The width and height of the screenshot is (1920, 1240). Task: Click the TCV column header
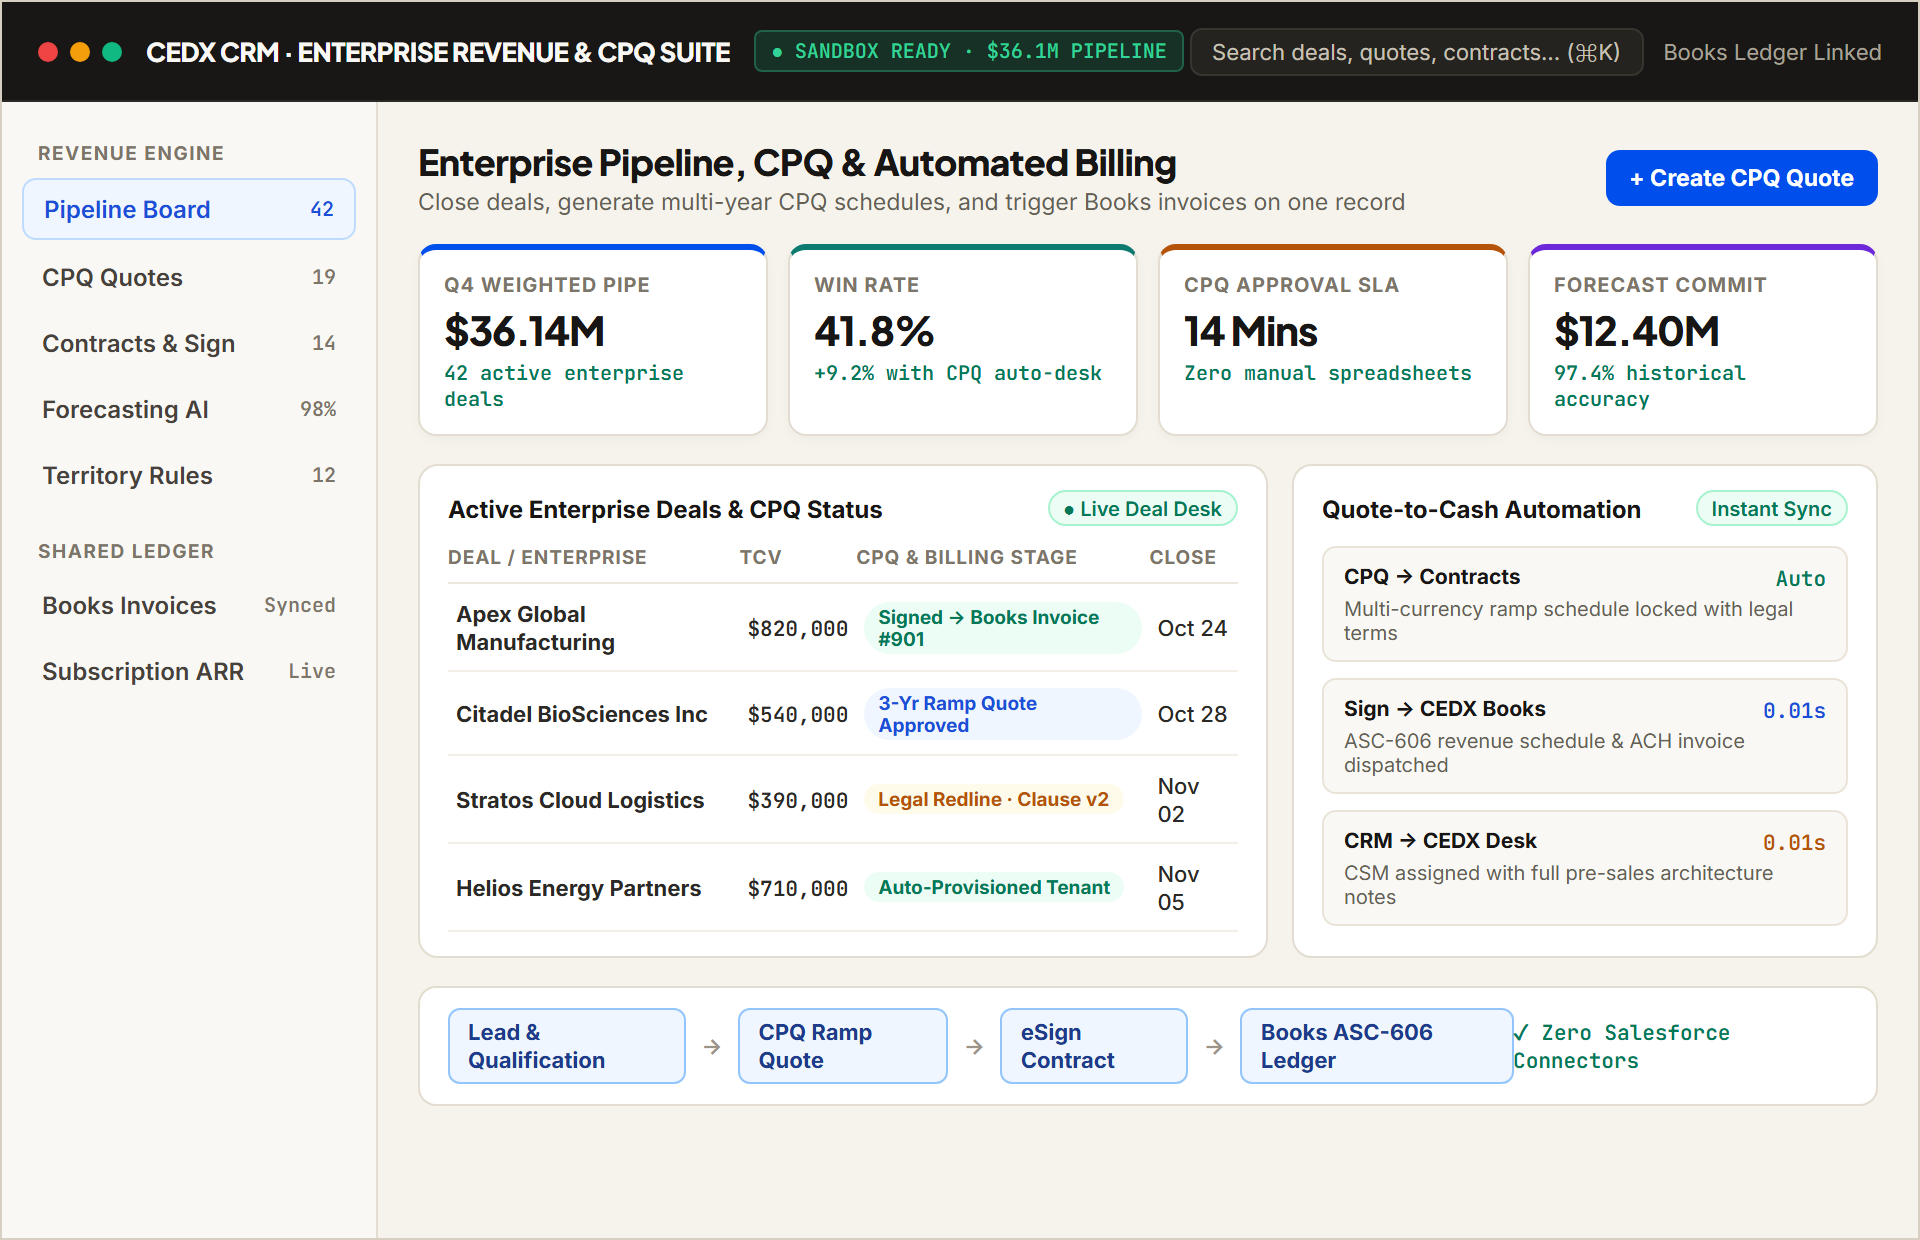(760, 557)
